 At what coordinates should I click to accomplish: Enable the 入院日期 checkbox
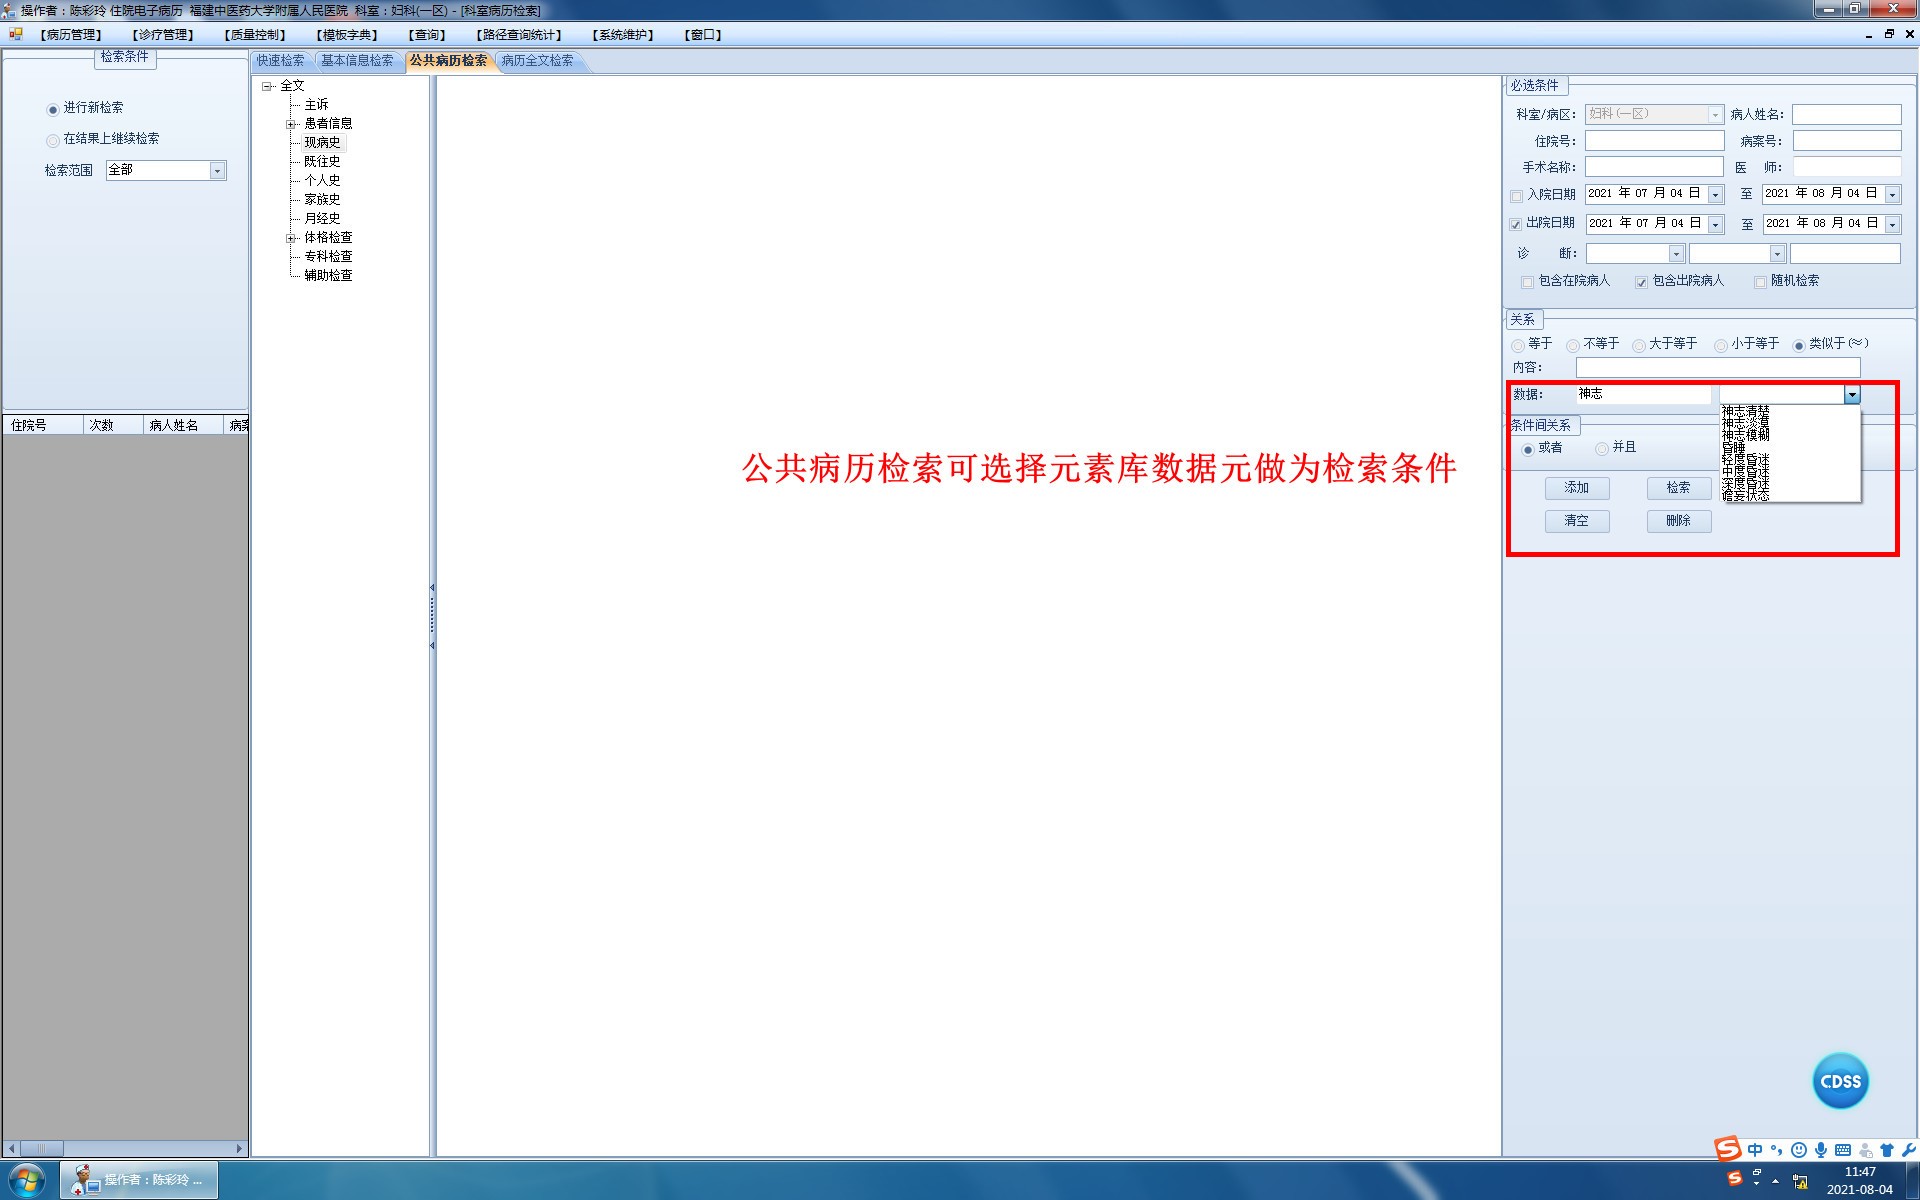1516,195
